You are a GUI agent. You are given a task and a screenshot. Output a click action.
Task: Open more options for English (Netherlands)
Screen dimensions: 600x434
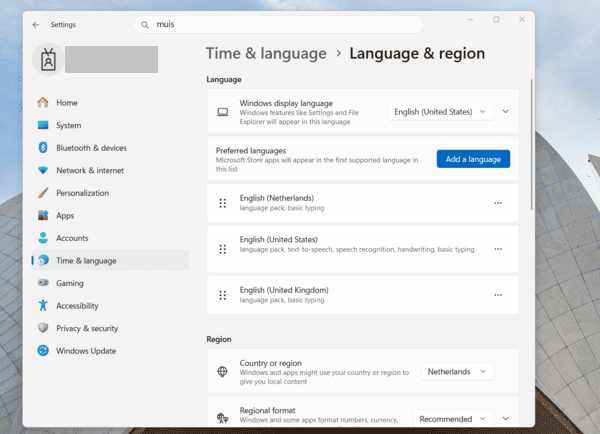coord(498,203)
